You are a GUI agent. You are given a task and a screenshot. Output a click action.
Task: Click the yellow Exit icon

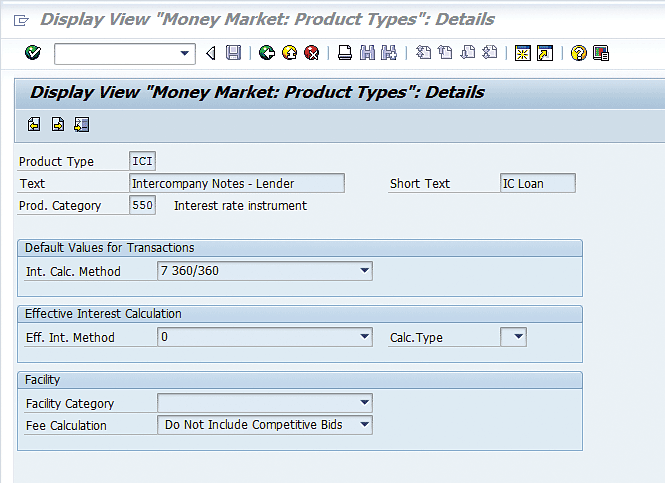pos(289,53)
